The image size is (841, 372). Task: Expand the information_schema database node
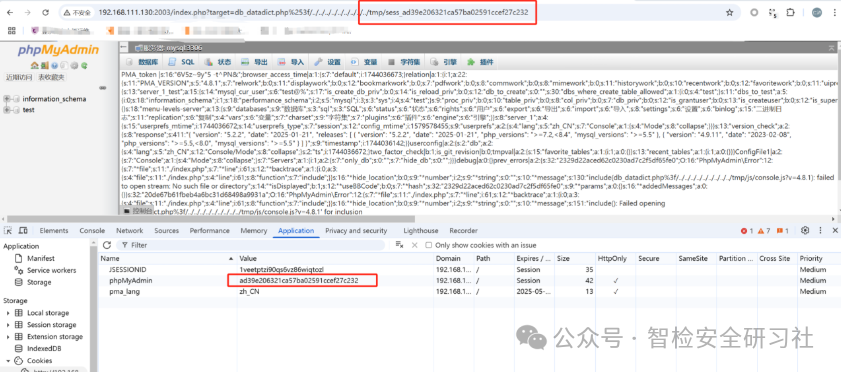tap(7, 99)
